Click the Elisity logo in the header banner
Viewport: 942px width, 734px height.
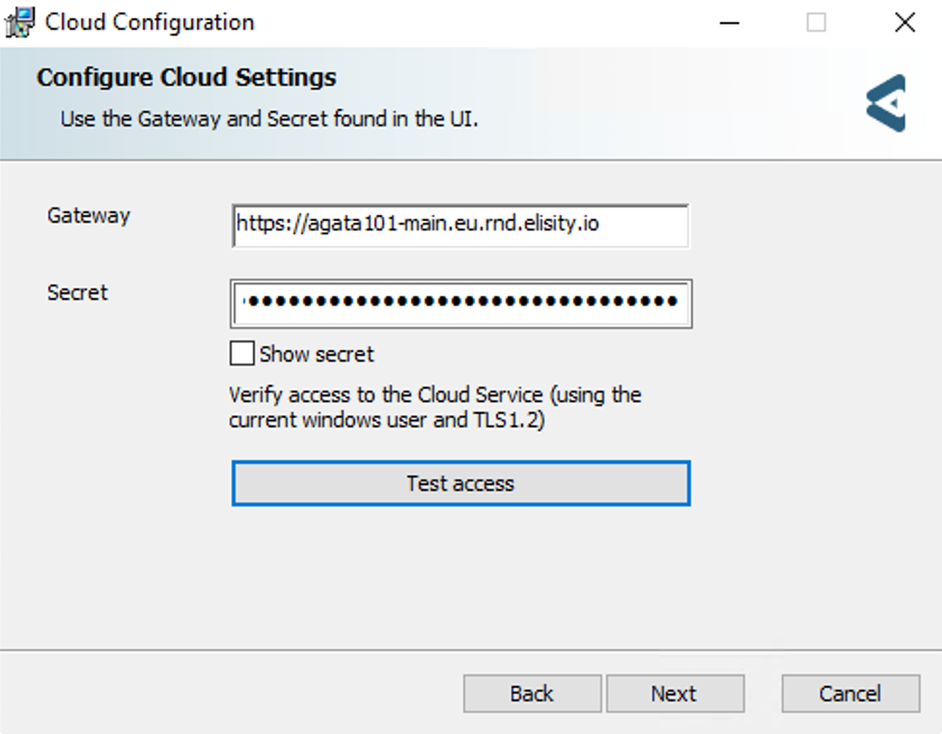pos(886,103)
